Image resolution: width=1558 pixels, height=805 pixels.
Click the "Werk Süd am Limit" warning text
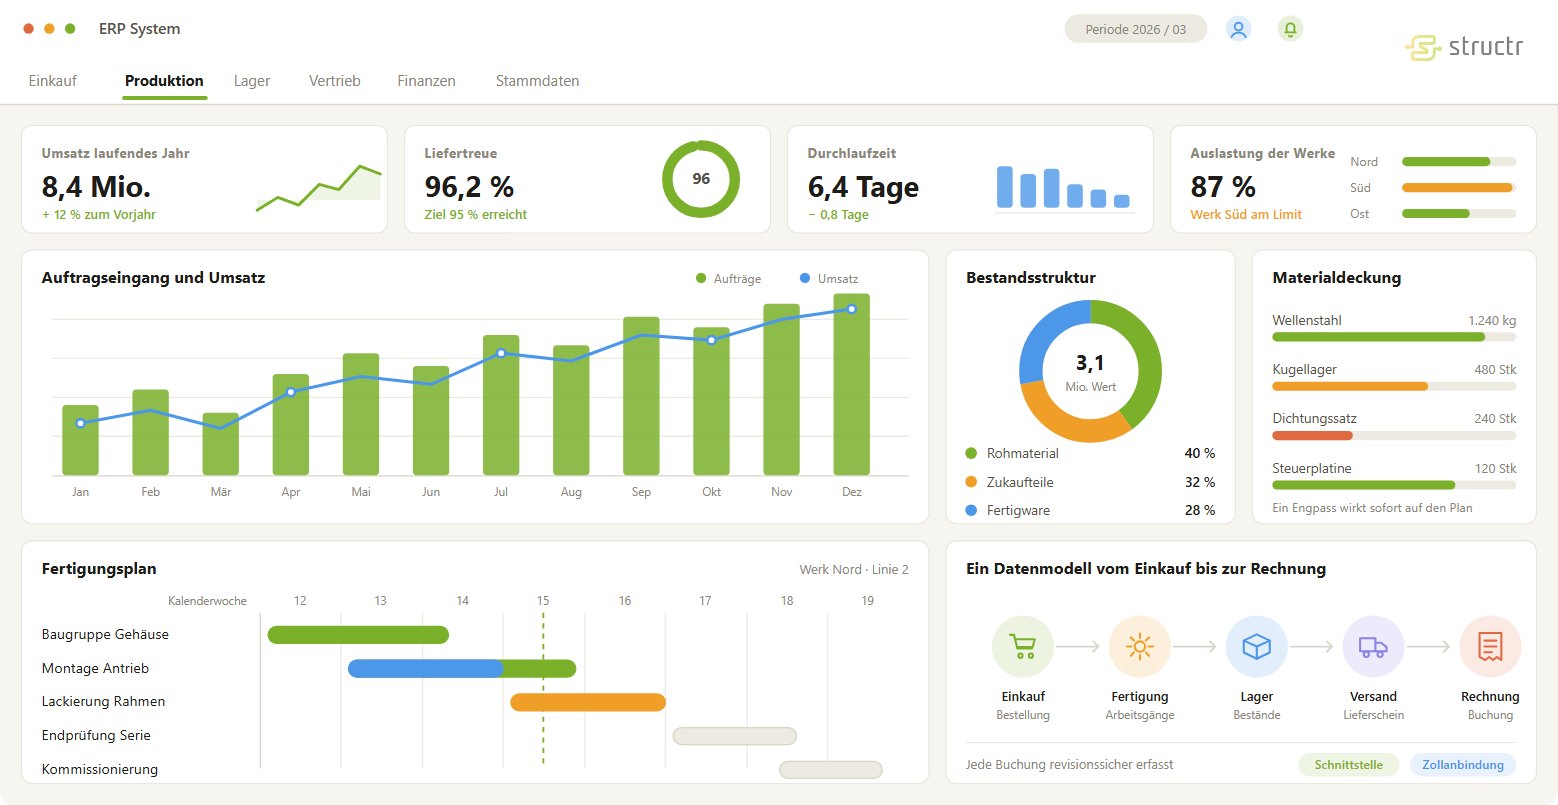pyautogui.click(x=1246, y=214)
